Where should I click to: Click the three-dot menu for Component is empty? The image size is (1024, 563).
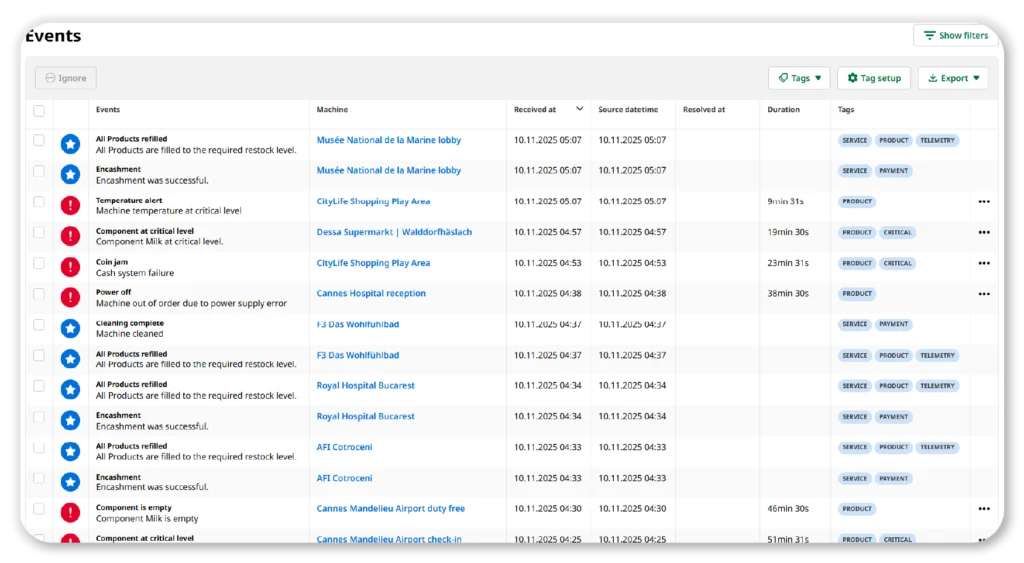point(984,509)
